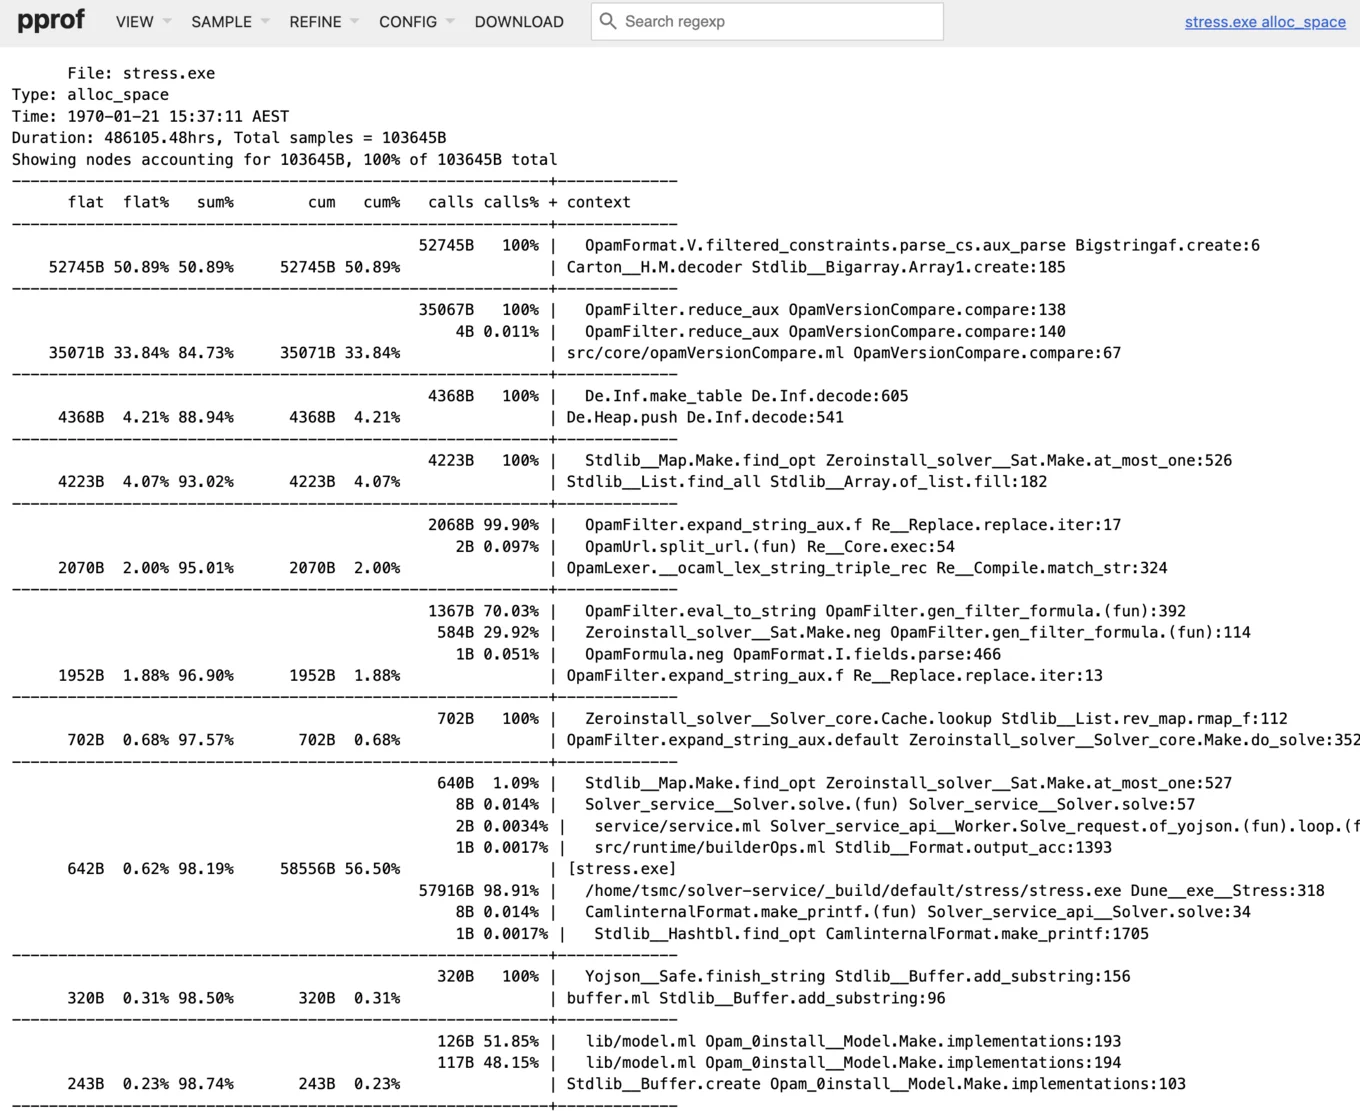The height and width of the screenshot is (1111, 1360).
Task: Click the flat column header
Action: coord(86,202)
